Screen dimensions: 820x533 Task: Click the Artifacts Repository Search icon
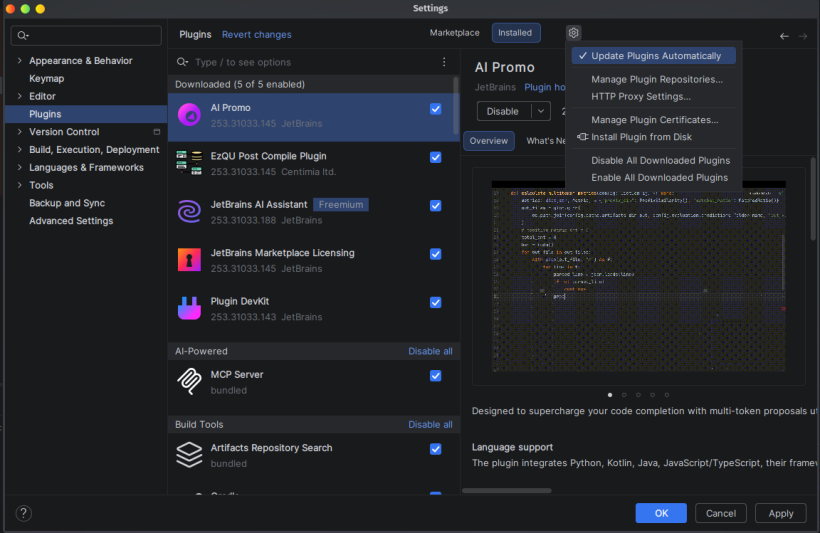pyautogui.click(x=189, y=455)
